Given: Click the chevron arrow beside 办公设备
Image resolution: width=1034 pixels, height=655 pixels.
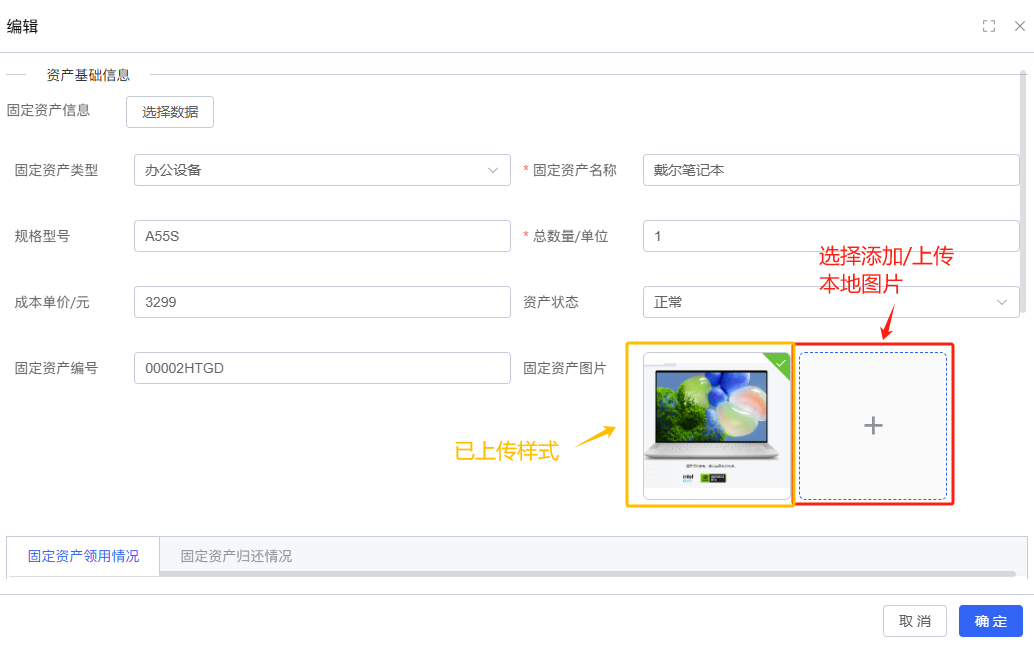Looking at the screenshot, I should pyautogui.click(x=493, y=170).
